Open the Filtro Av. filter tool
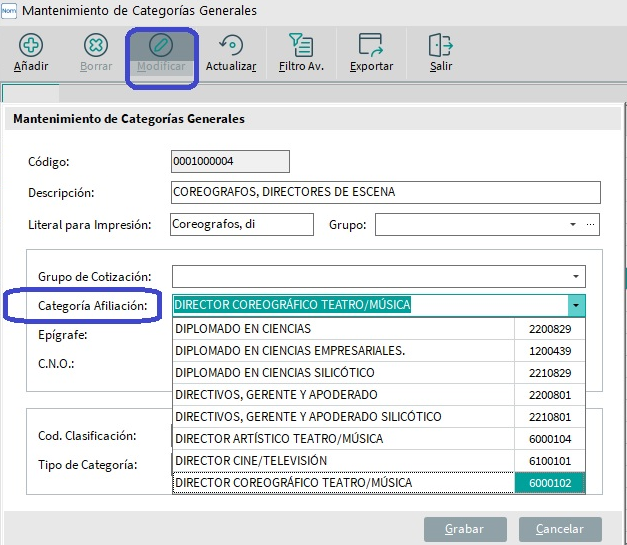Viewport: 627px width, 545px height. 300,45
